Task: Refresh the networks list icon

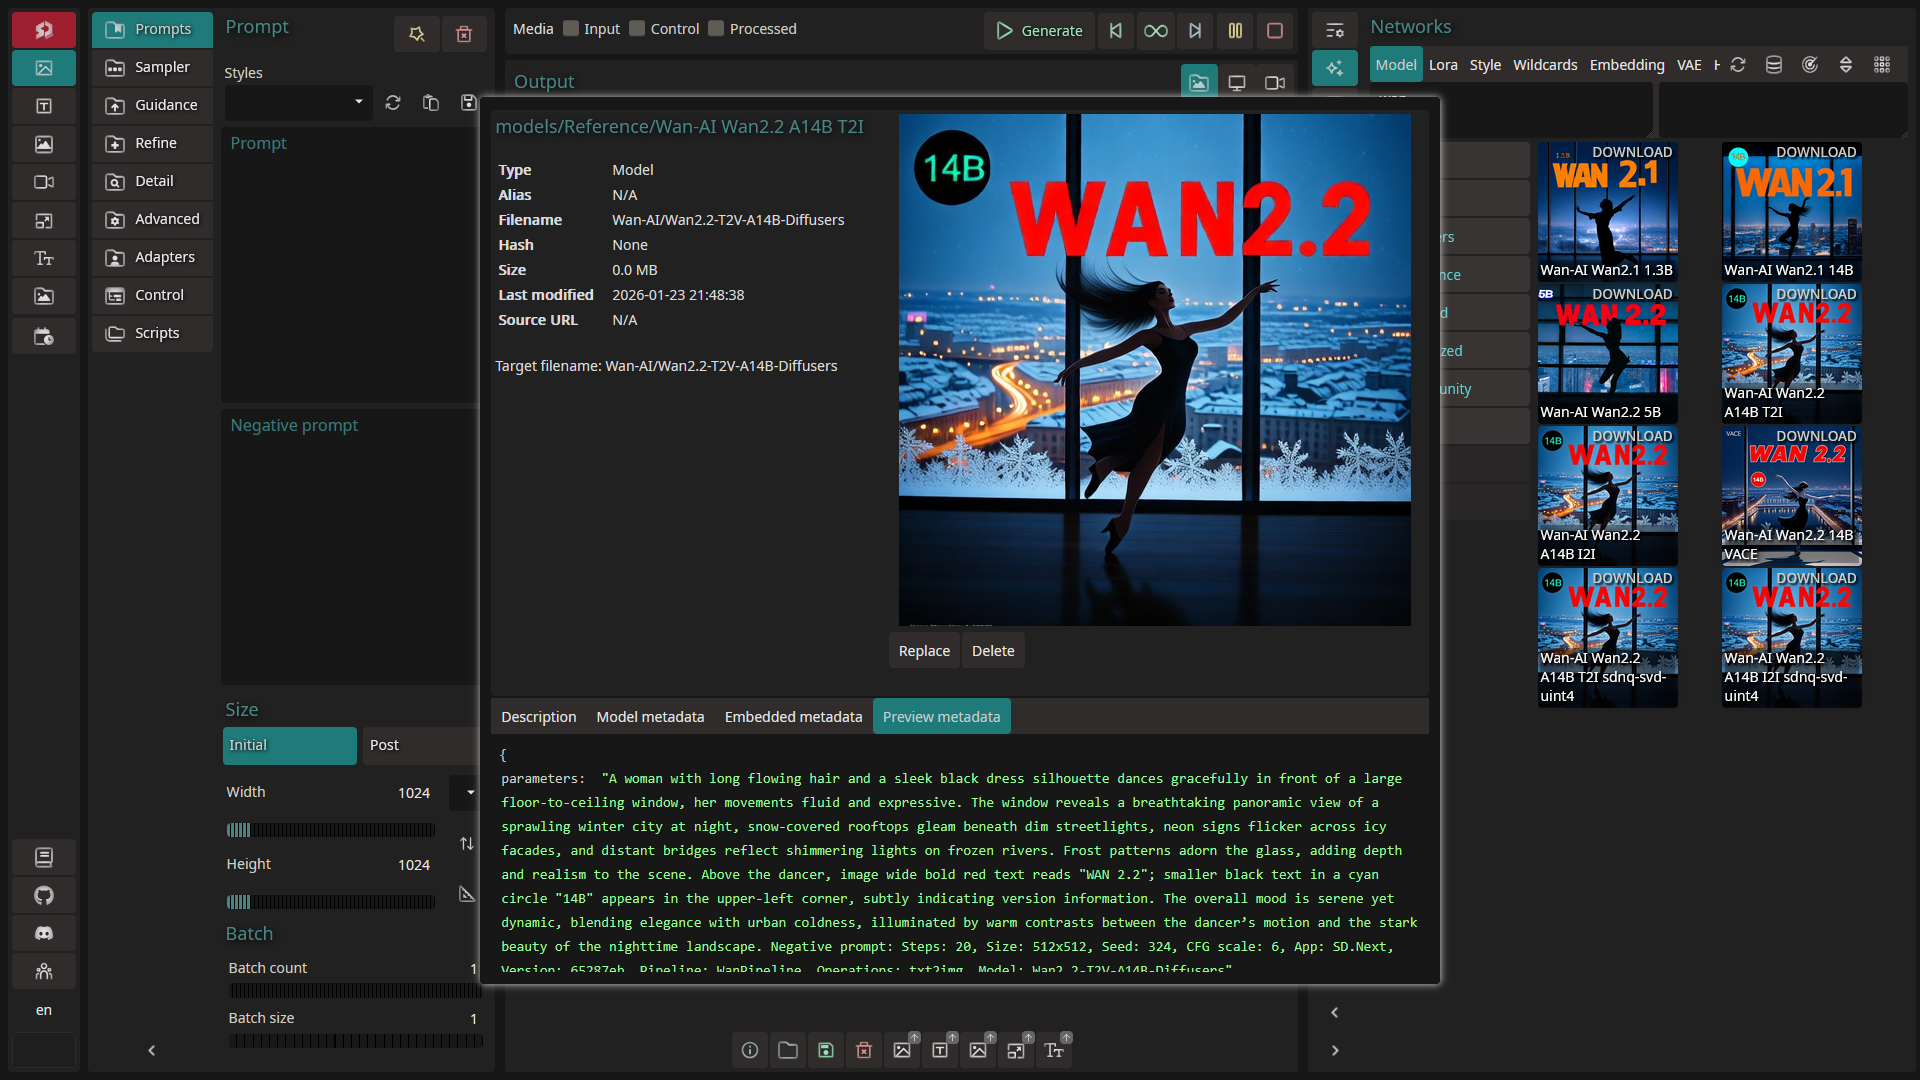Action: (1738, 65)
